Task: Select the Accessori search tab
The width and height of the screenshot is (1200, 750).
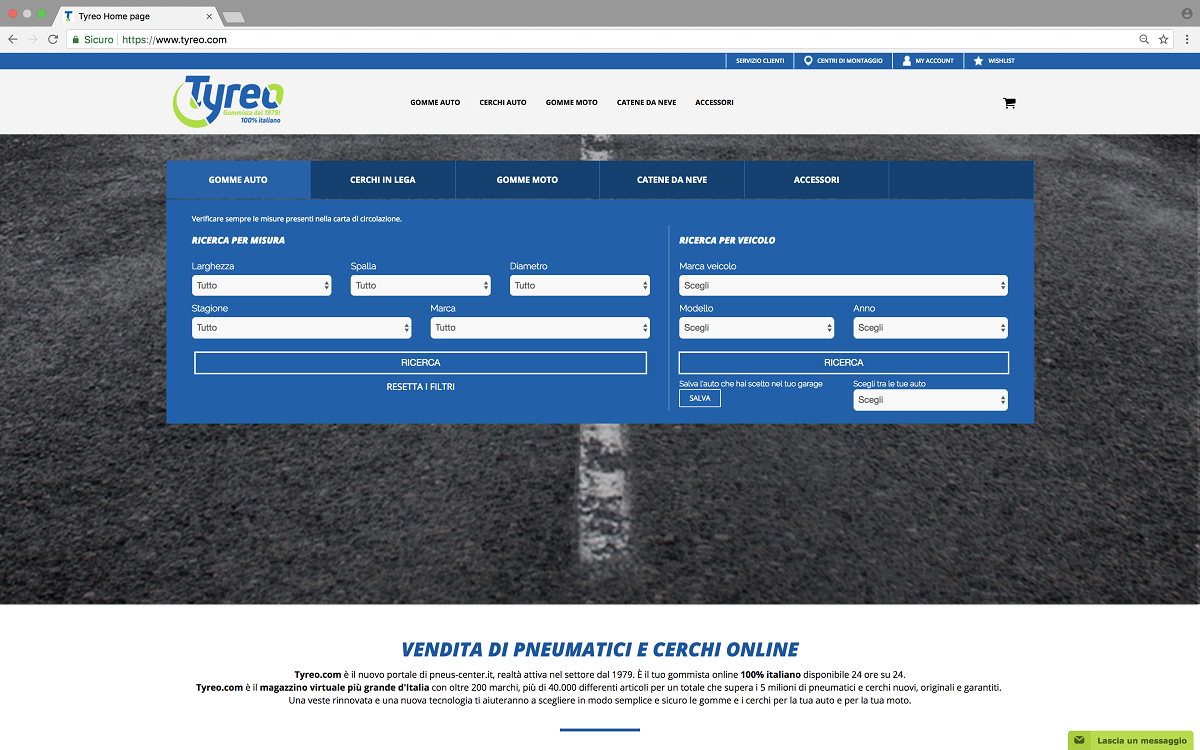Action: click(x=816, y=180)
